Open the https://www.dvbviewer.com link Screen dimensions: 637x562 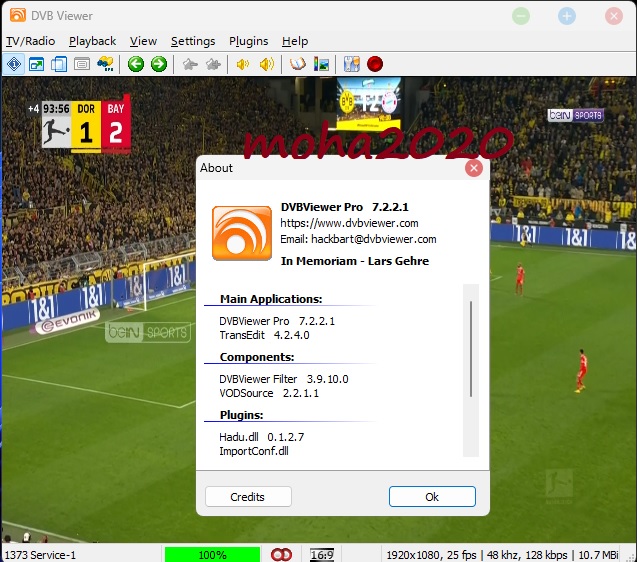coord(349,223)
